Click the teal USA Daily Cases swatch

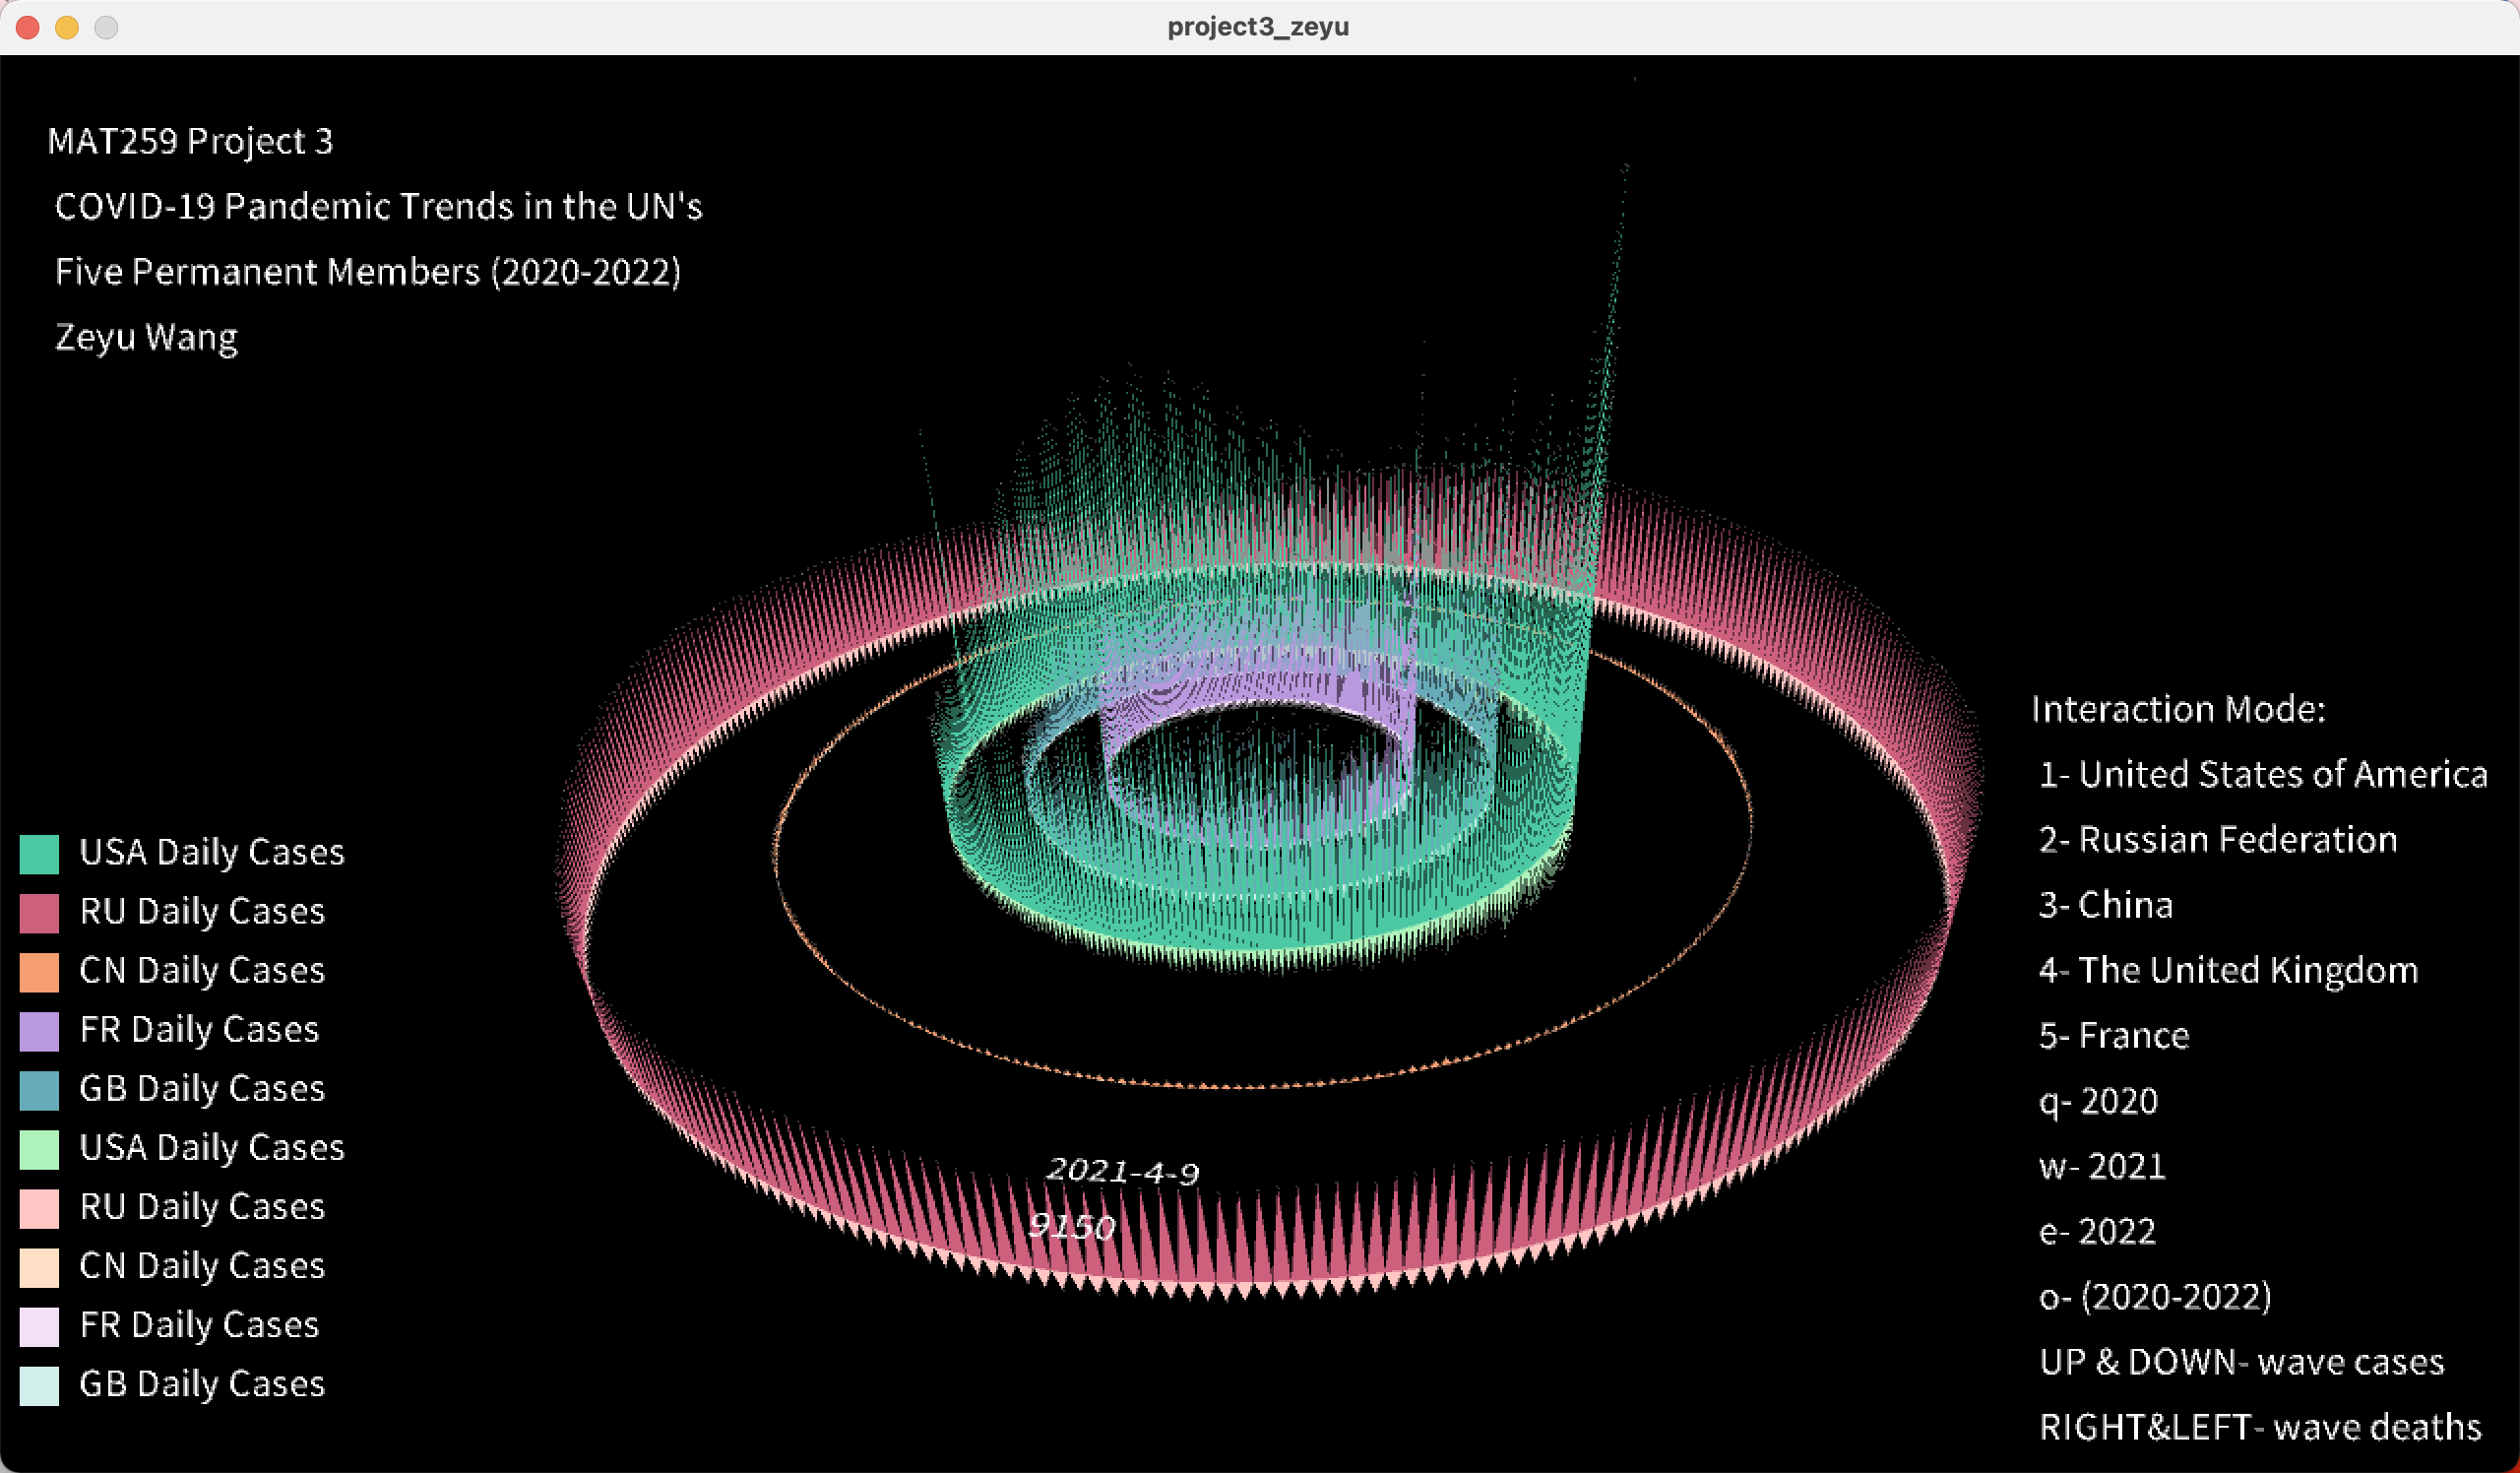(39, 854)
